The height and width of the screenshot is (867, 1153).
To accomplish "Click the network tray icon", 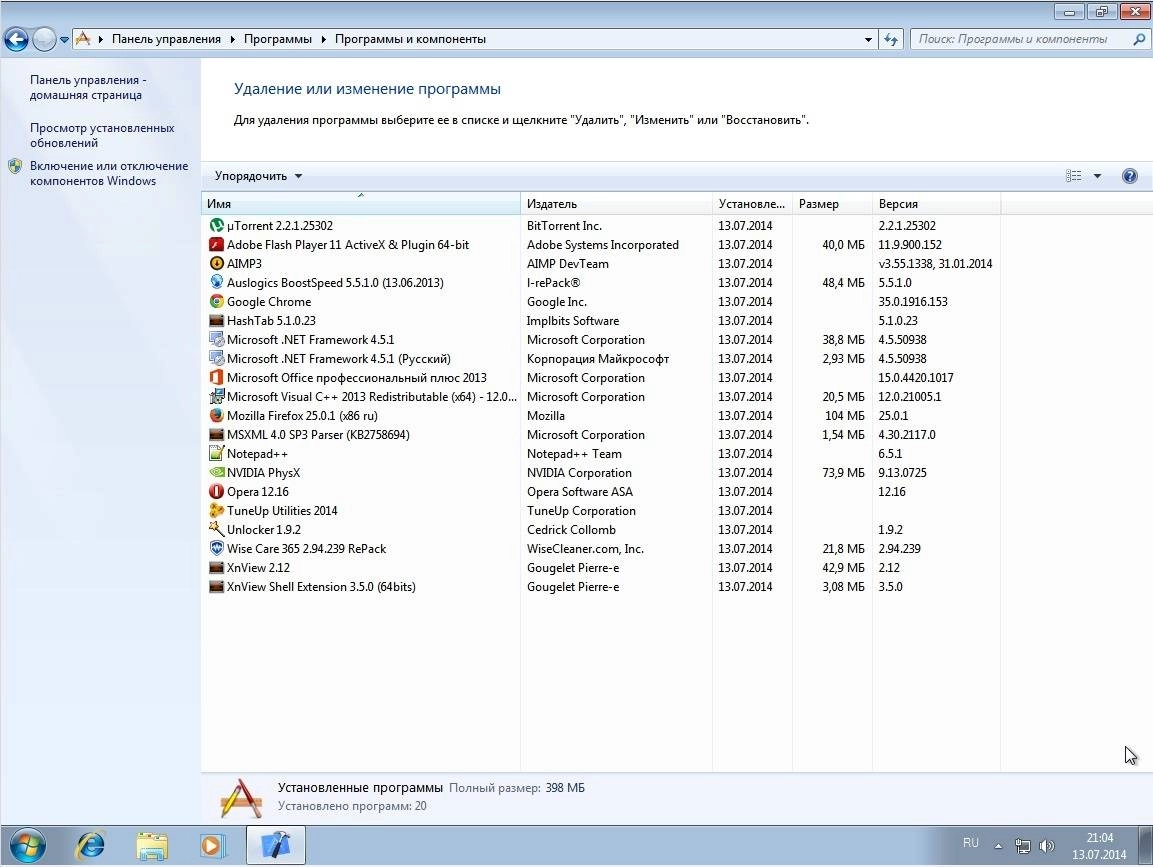I will [x=1022, y=846].
